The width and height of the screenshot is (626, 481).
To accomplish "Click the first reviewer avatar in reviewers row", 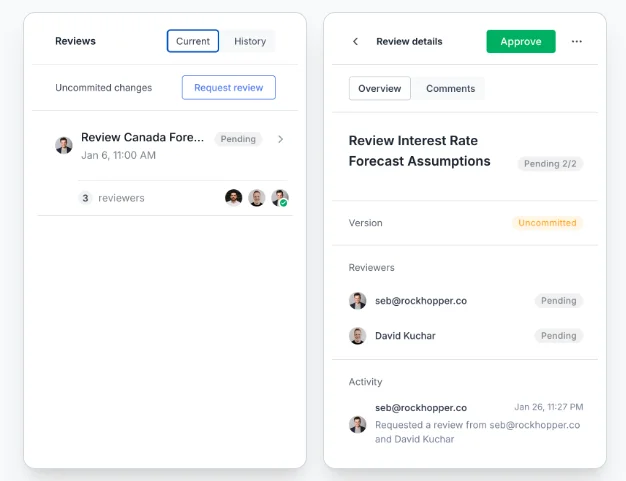I will (x=234, y=198).
